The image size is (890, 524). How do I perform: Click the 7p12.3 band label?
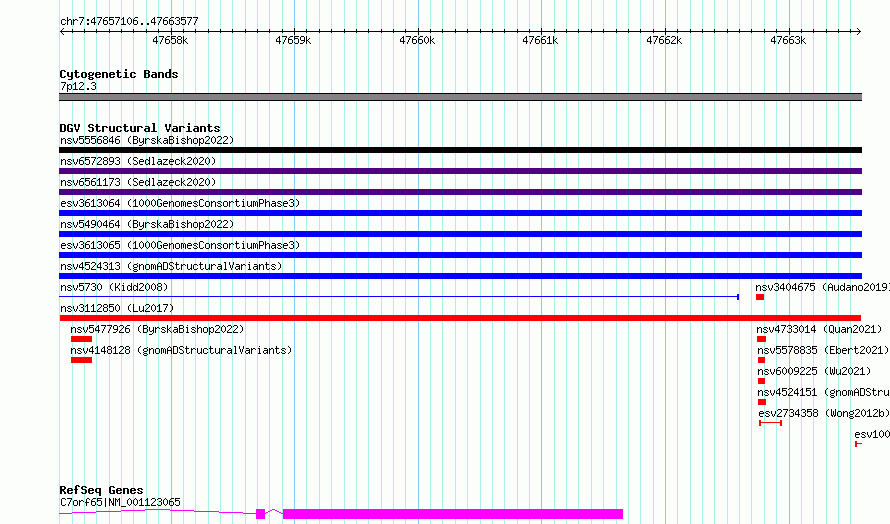(x=78, y=86)
